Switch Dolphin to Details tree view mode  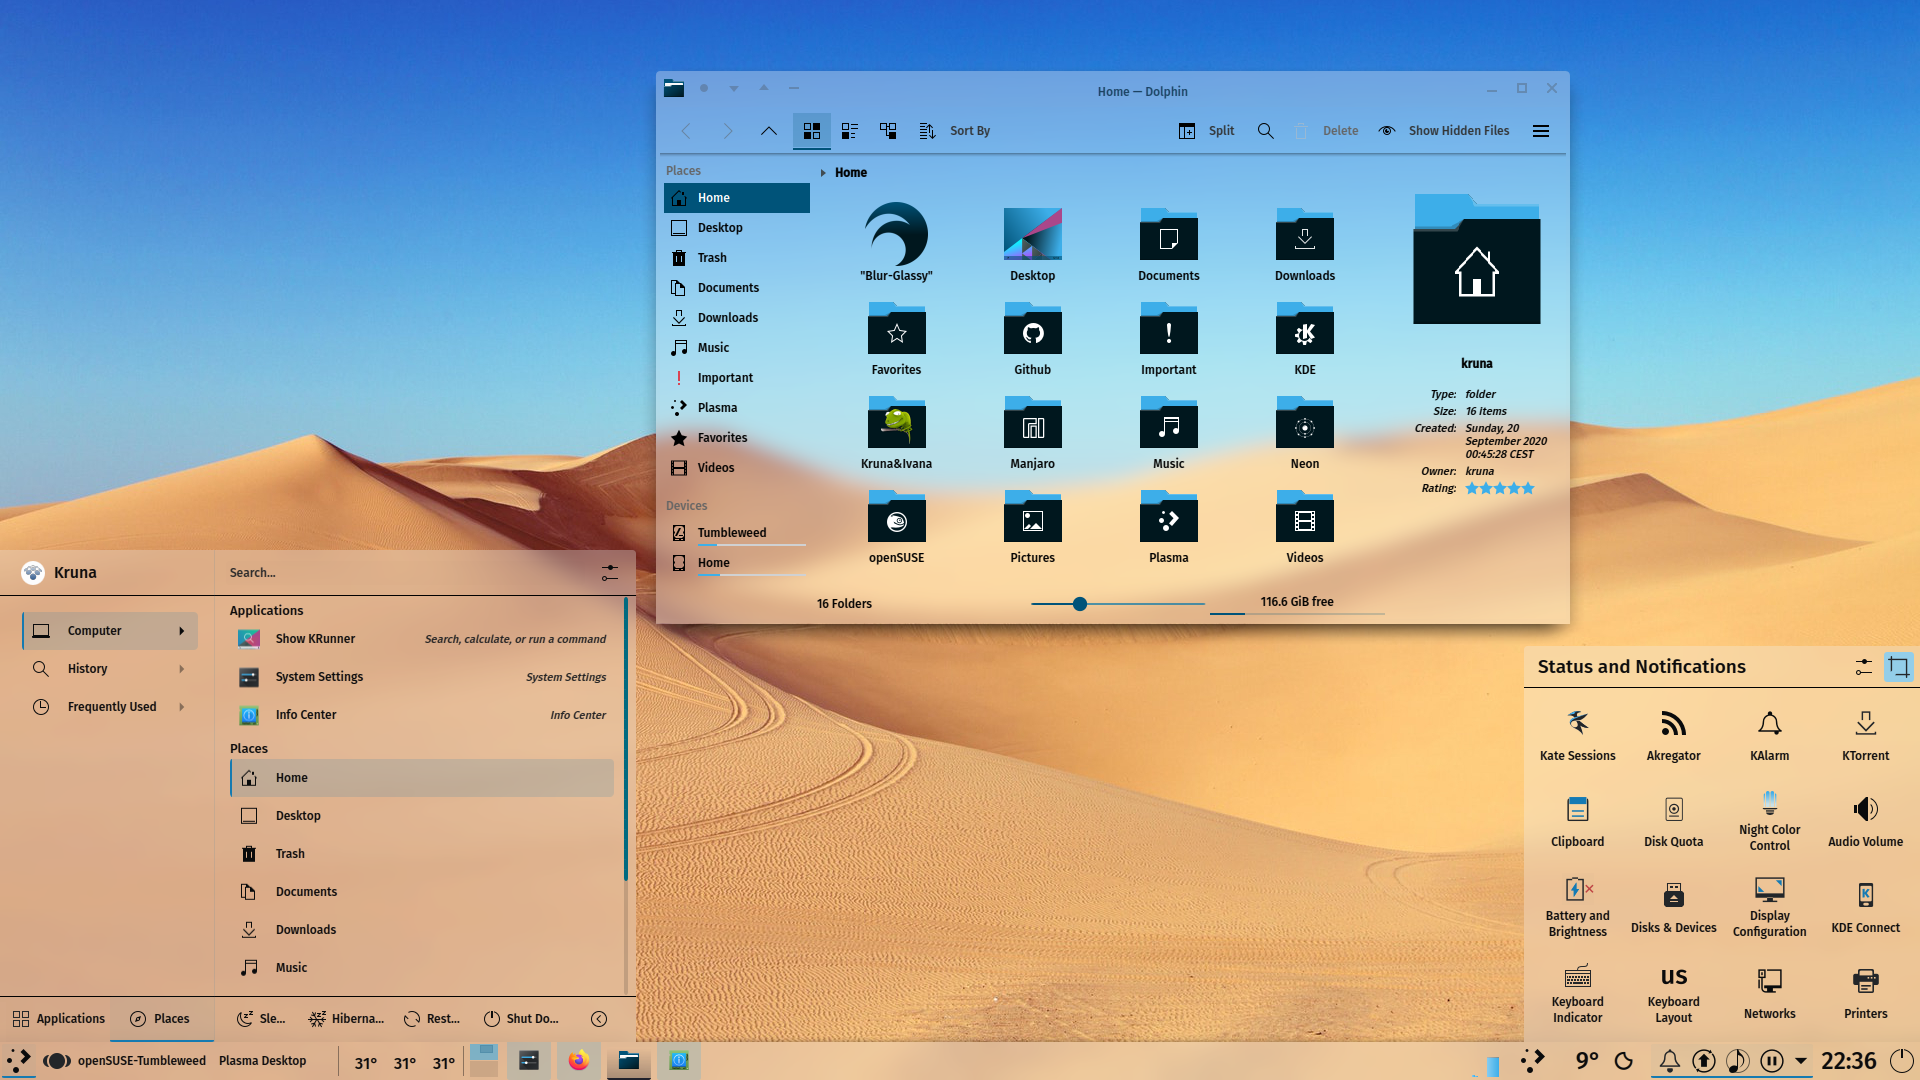[888, 131]
